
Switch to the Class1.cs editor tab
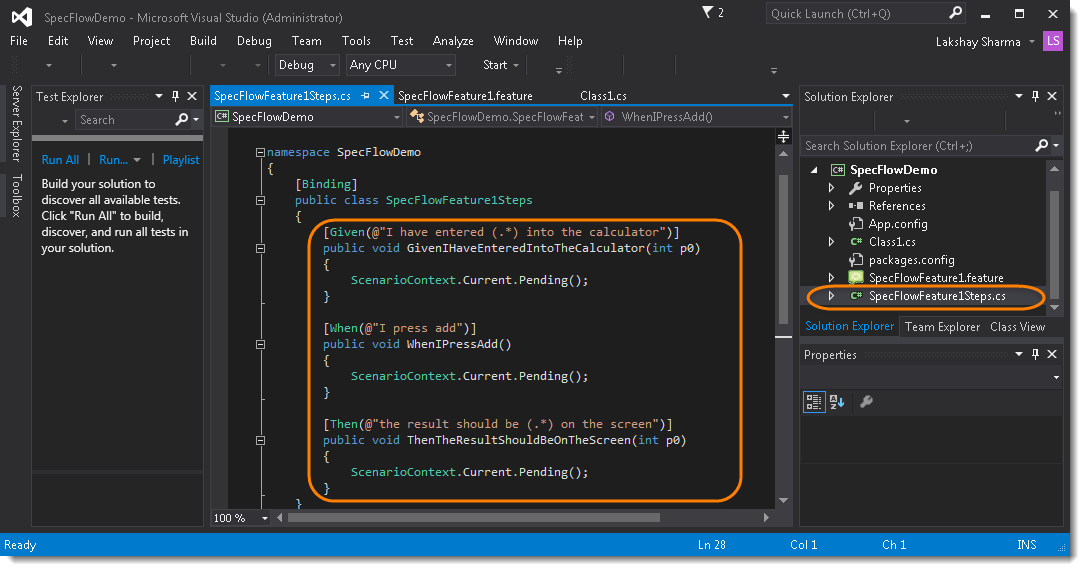click(x=603, y=96)
